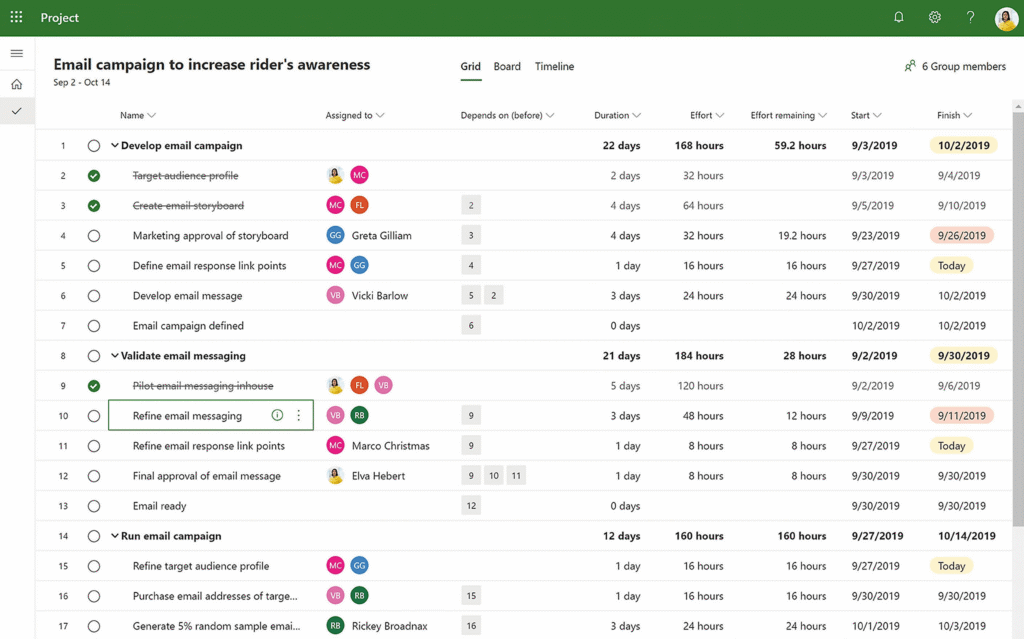Screen dimensions: 1024x639
Task: Click the overdue 9/26/2019 finish date
Action: pos(961,235)
